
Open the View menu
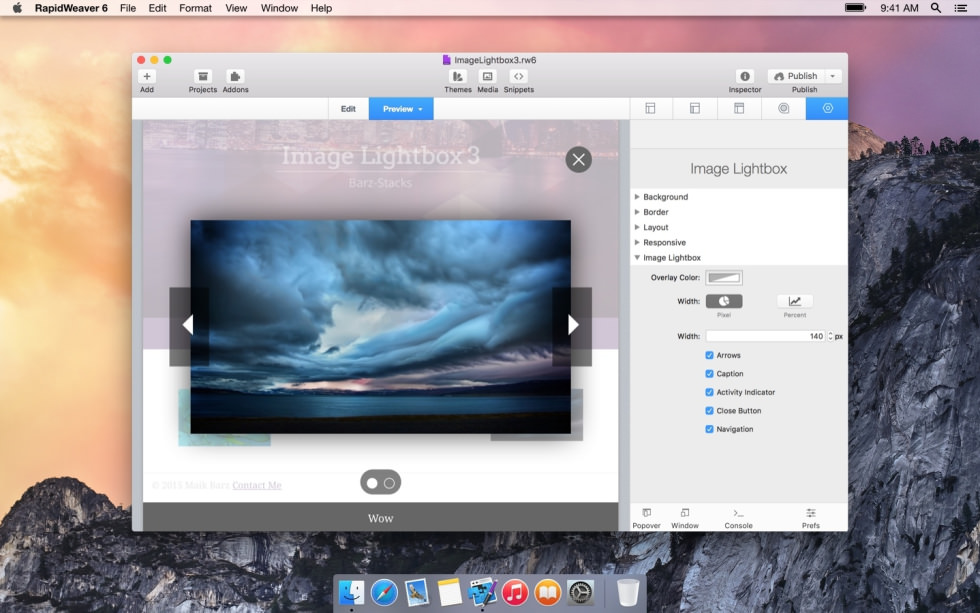pos(236,8)
